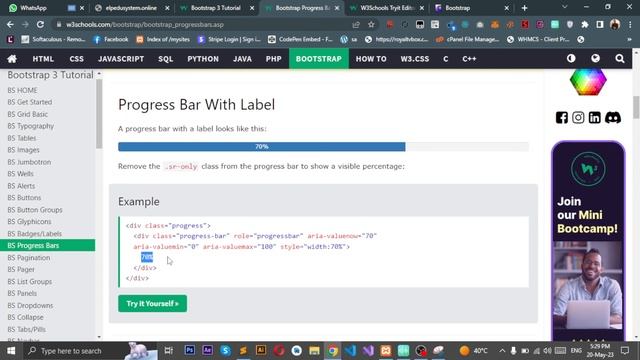Click the sidebar scrollbar down arrow
640x360 pixels.
coord(99,337)
